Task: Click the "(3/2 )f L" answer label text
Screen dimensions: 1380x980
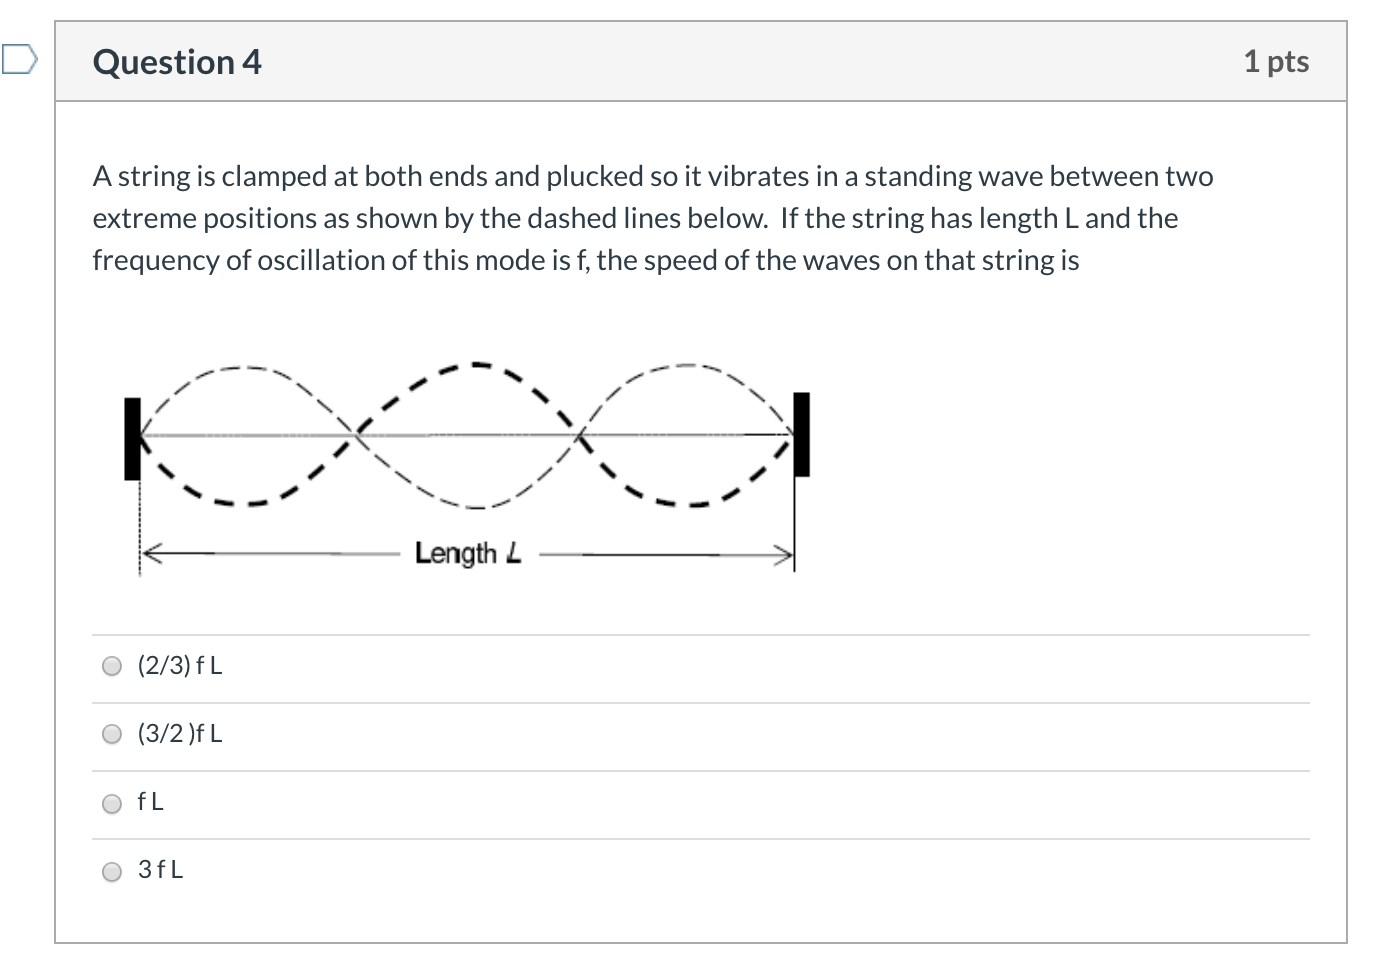Action: [x=180, y=734]
